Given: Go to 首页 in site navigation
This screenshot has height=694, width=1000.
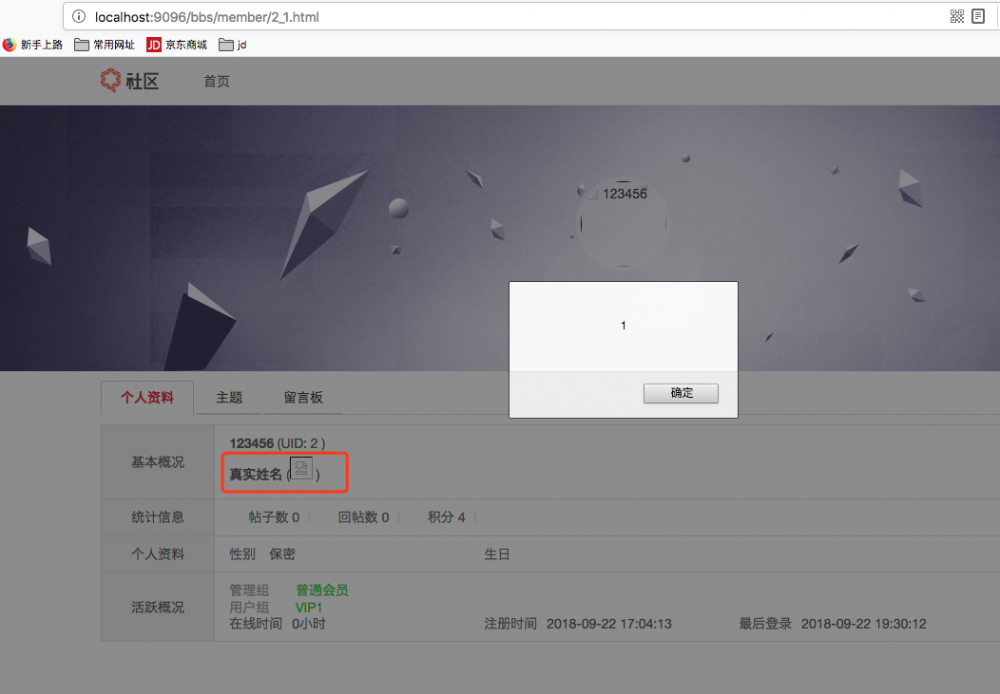Looking at the screenshot, I should pyautogui.click(x=216, y=81).
